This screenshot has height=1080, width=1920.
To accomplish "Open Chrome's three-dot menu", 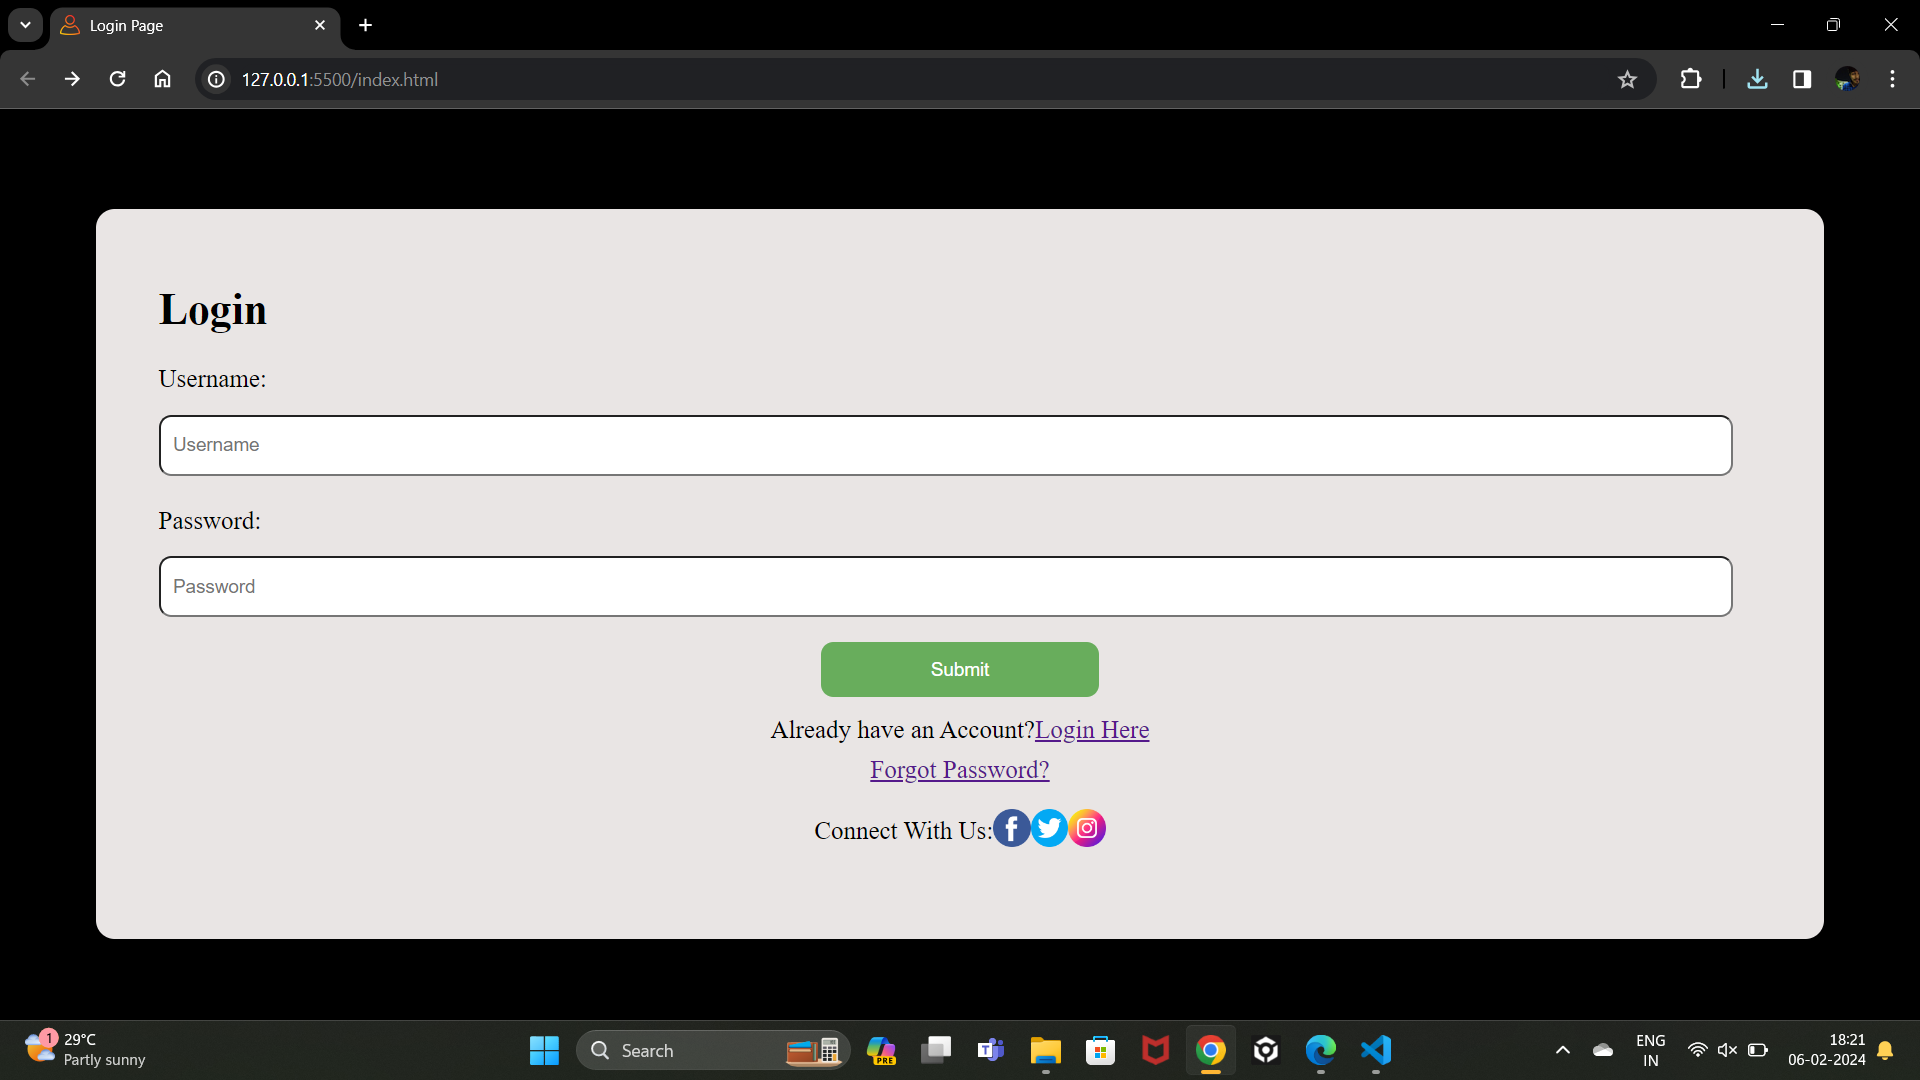I will pyautogui.click(x=1892, y=79).
